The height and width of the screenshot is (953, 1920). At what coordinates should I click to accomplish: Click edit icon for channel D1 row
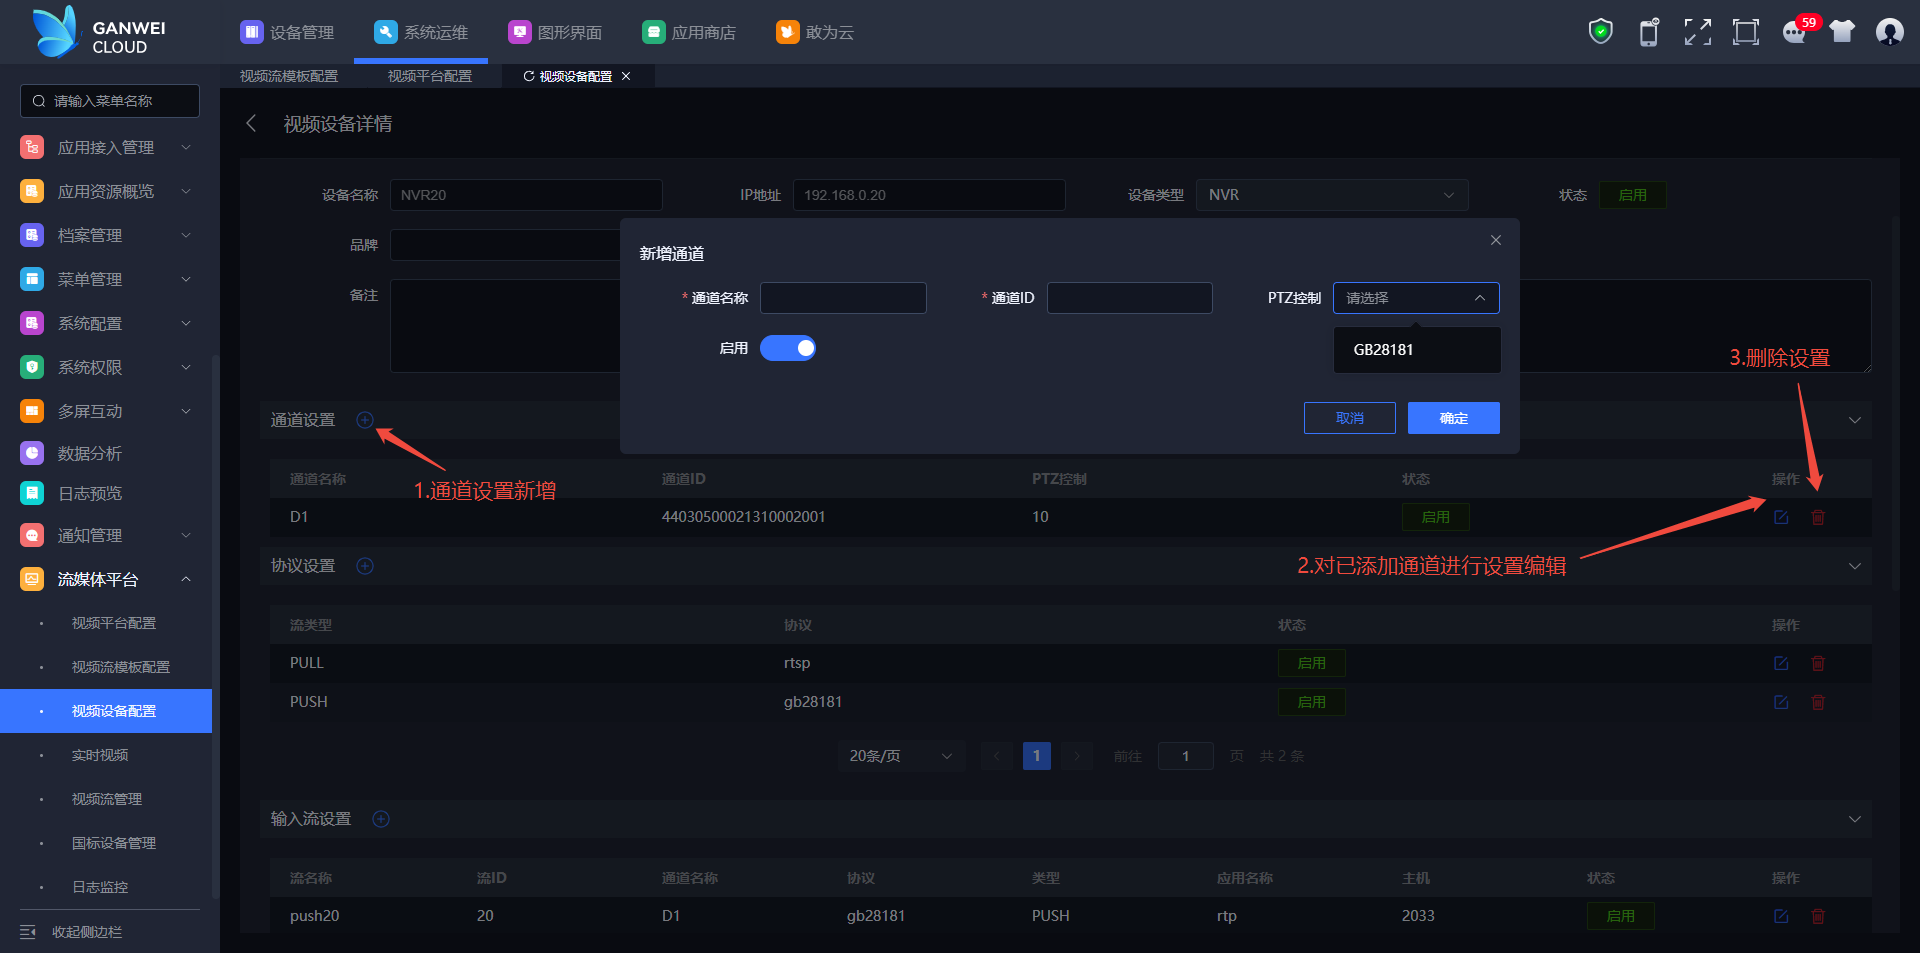1781,517
